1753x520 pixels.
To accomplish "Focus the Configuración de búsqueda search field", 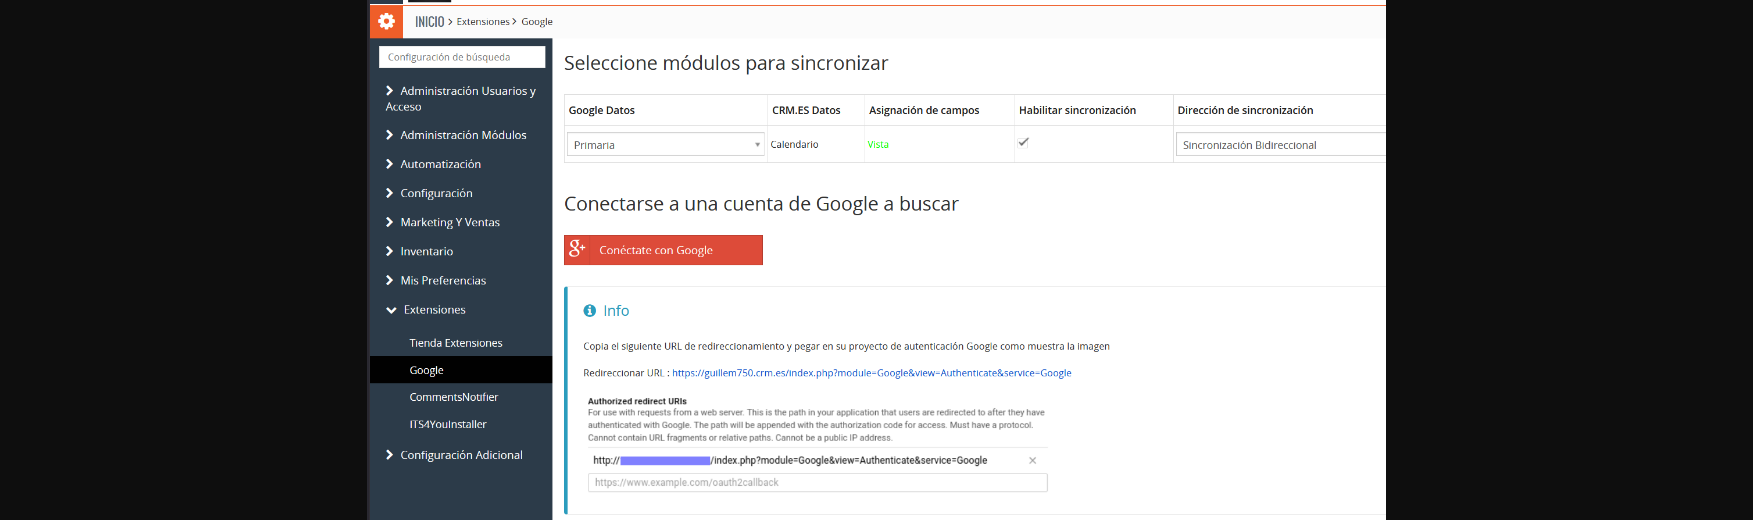I will click(x=462, y=57).
